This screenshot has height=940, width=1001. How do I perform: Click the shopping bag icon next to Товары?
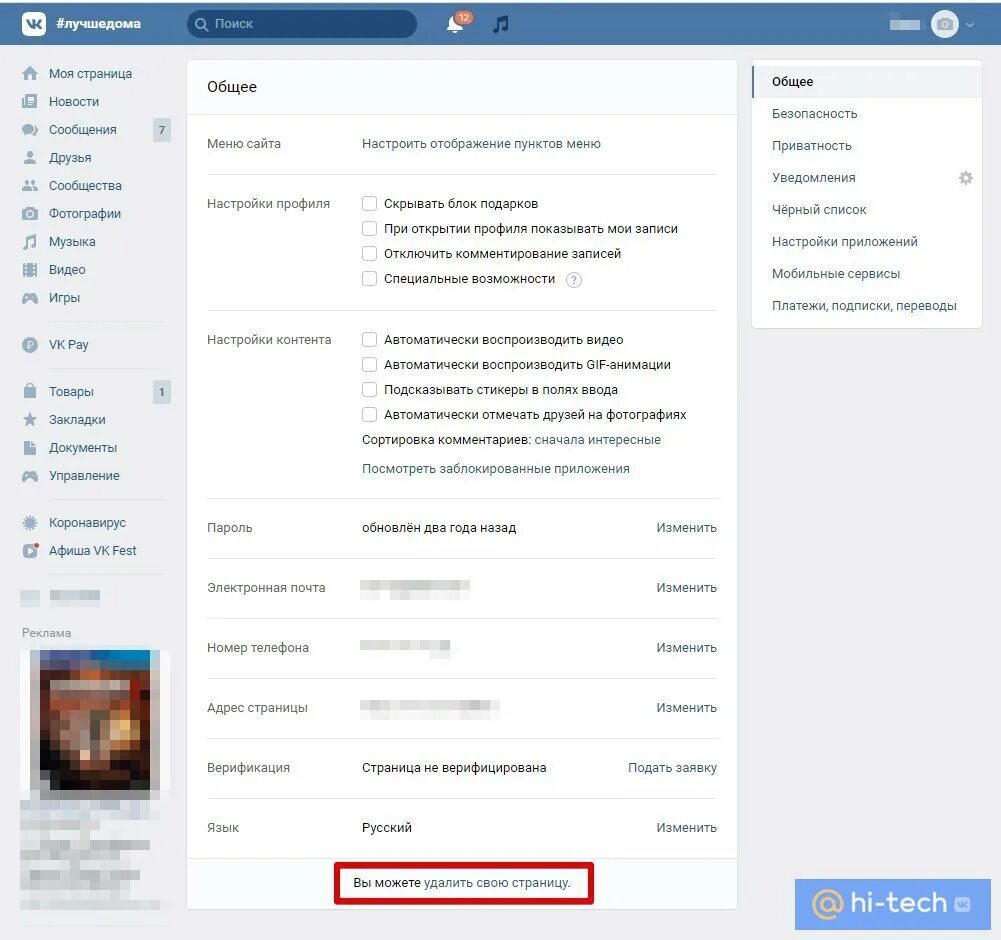click(x=30, y=391)
